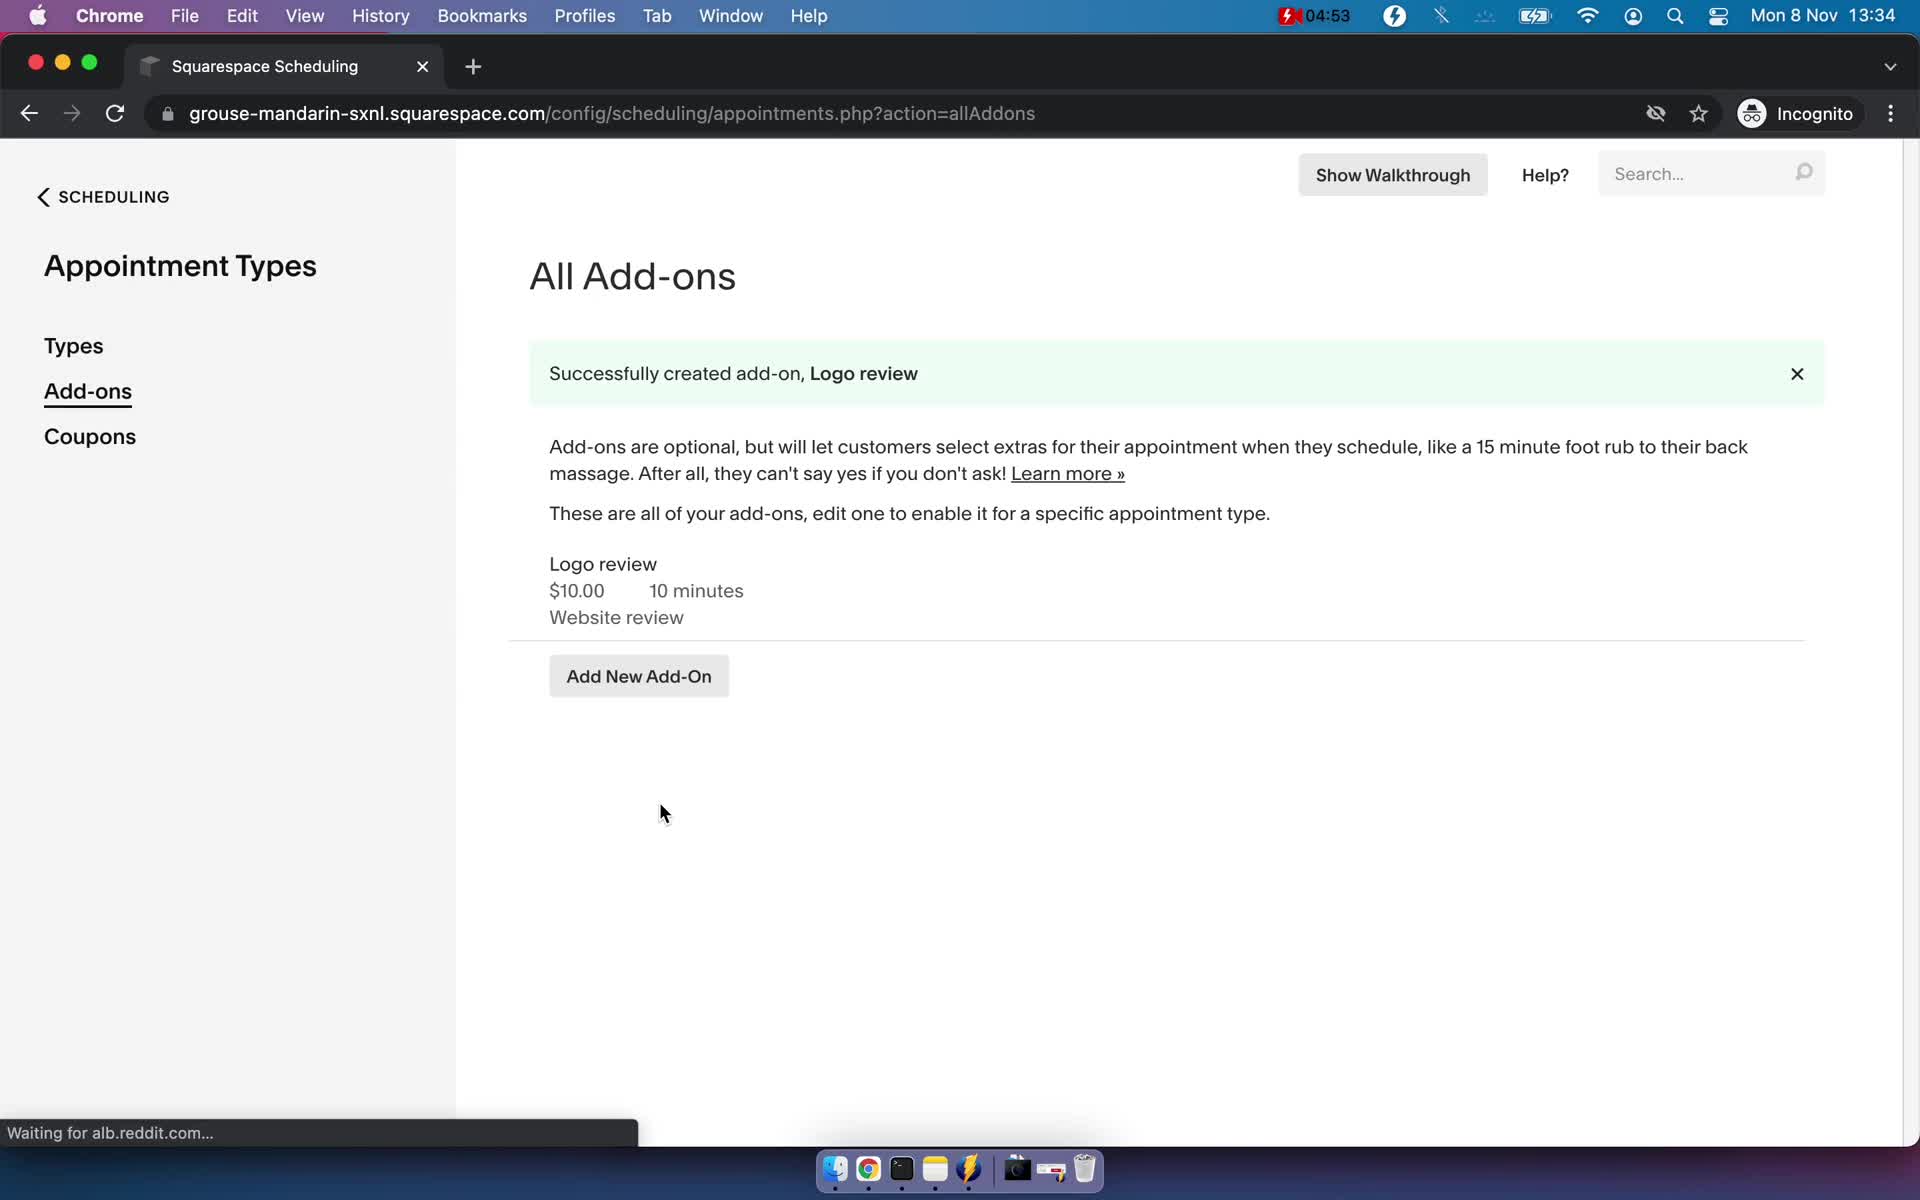Open the View menu
This screenshot has width=1920, height=1200.
pyautogui.click(x=305, y=16)
